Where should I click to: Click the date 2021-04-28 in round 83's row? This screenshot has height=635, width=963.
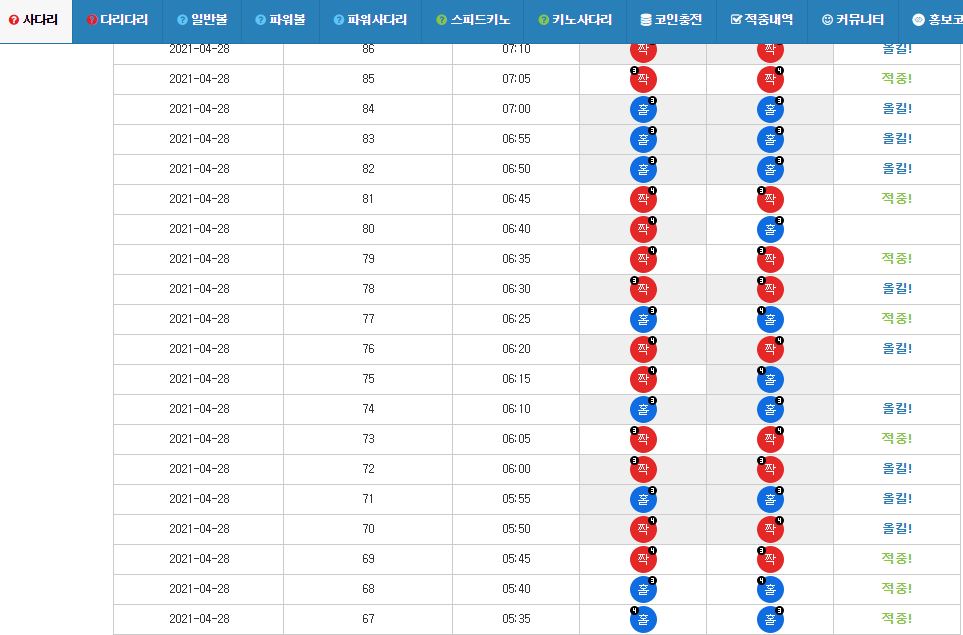click(199, 139)
